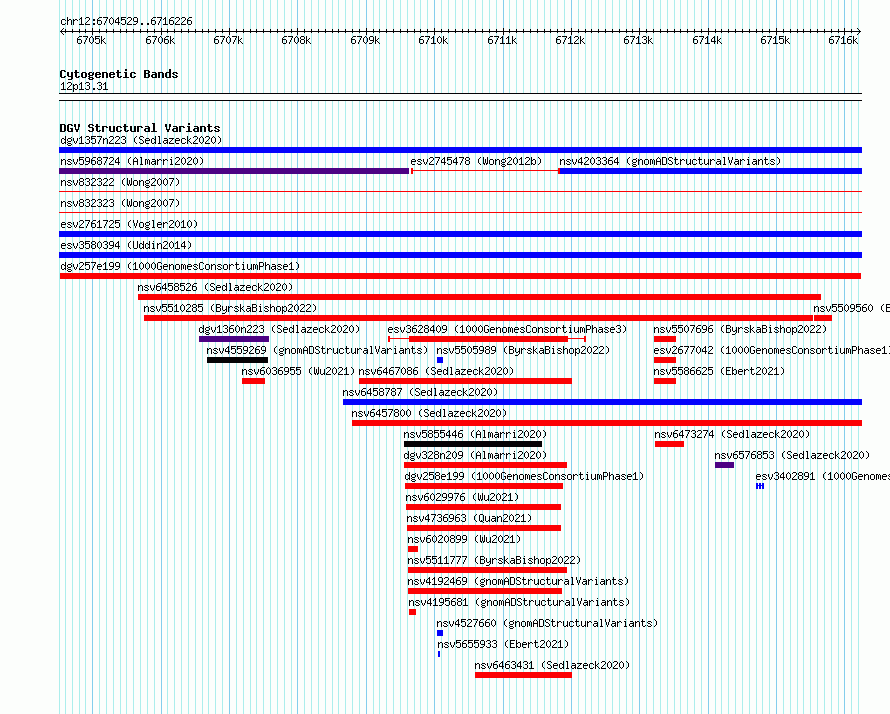Open the nsv832322 (Wong2007) variant label
The width and height of the screenshot is (890, 714).
click(x=120, y=182)
